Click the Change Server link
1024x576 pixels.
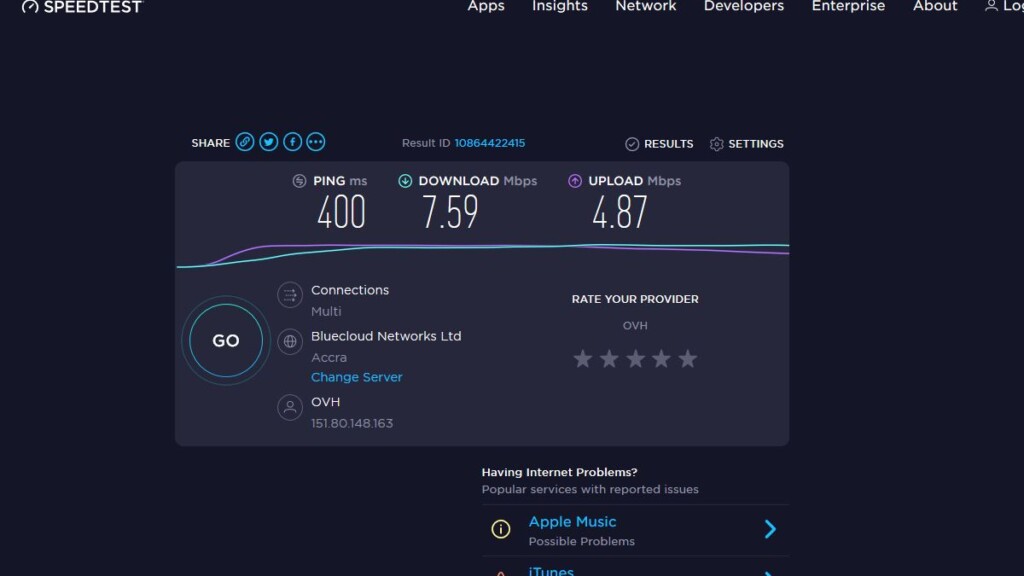pos(357,377)
